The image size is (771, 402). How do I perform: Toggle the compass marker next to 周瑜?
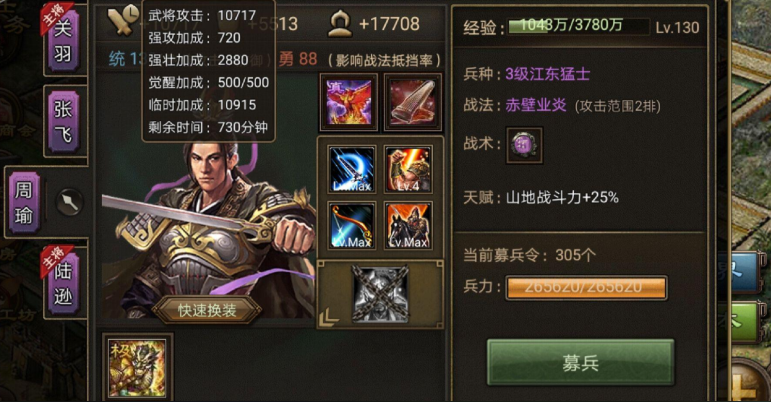pyautogui.click(x=69, y=202)
